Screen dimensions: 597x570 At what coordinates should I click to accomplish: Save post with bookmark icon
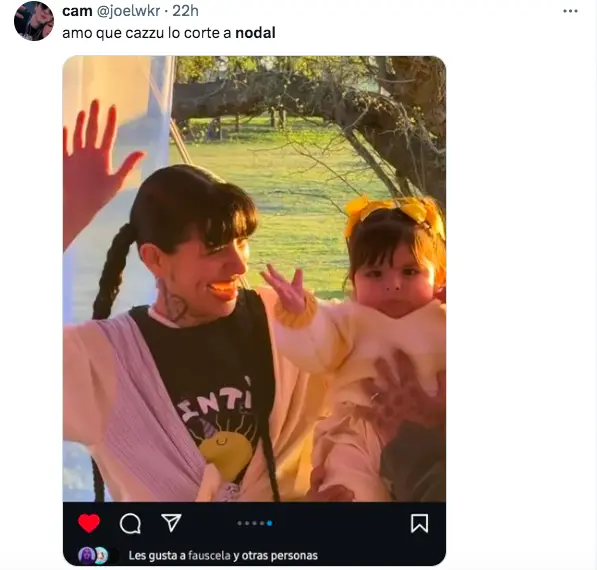tap(419, 523)
